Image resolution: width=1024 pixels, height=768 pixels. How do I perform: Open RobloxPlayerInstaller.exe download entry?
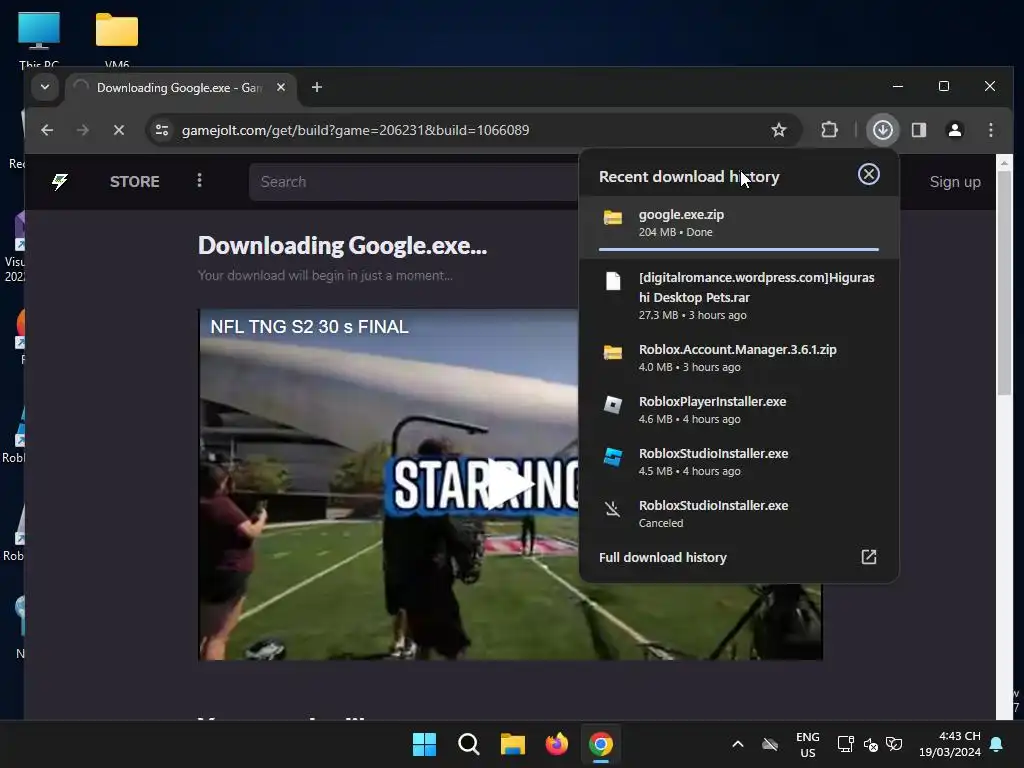pyautogui.click(x=739, y=409)
